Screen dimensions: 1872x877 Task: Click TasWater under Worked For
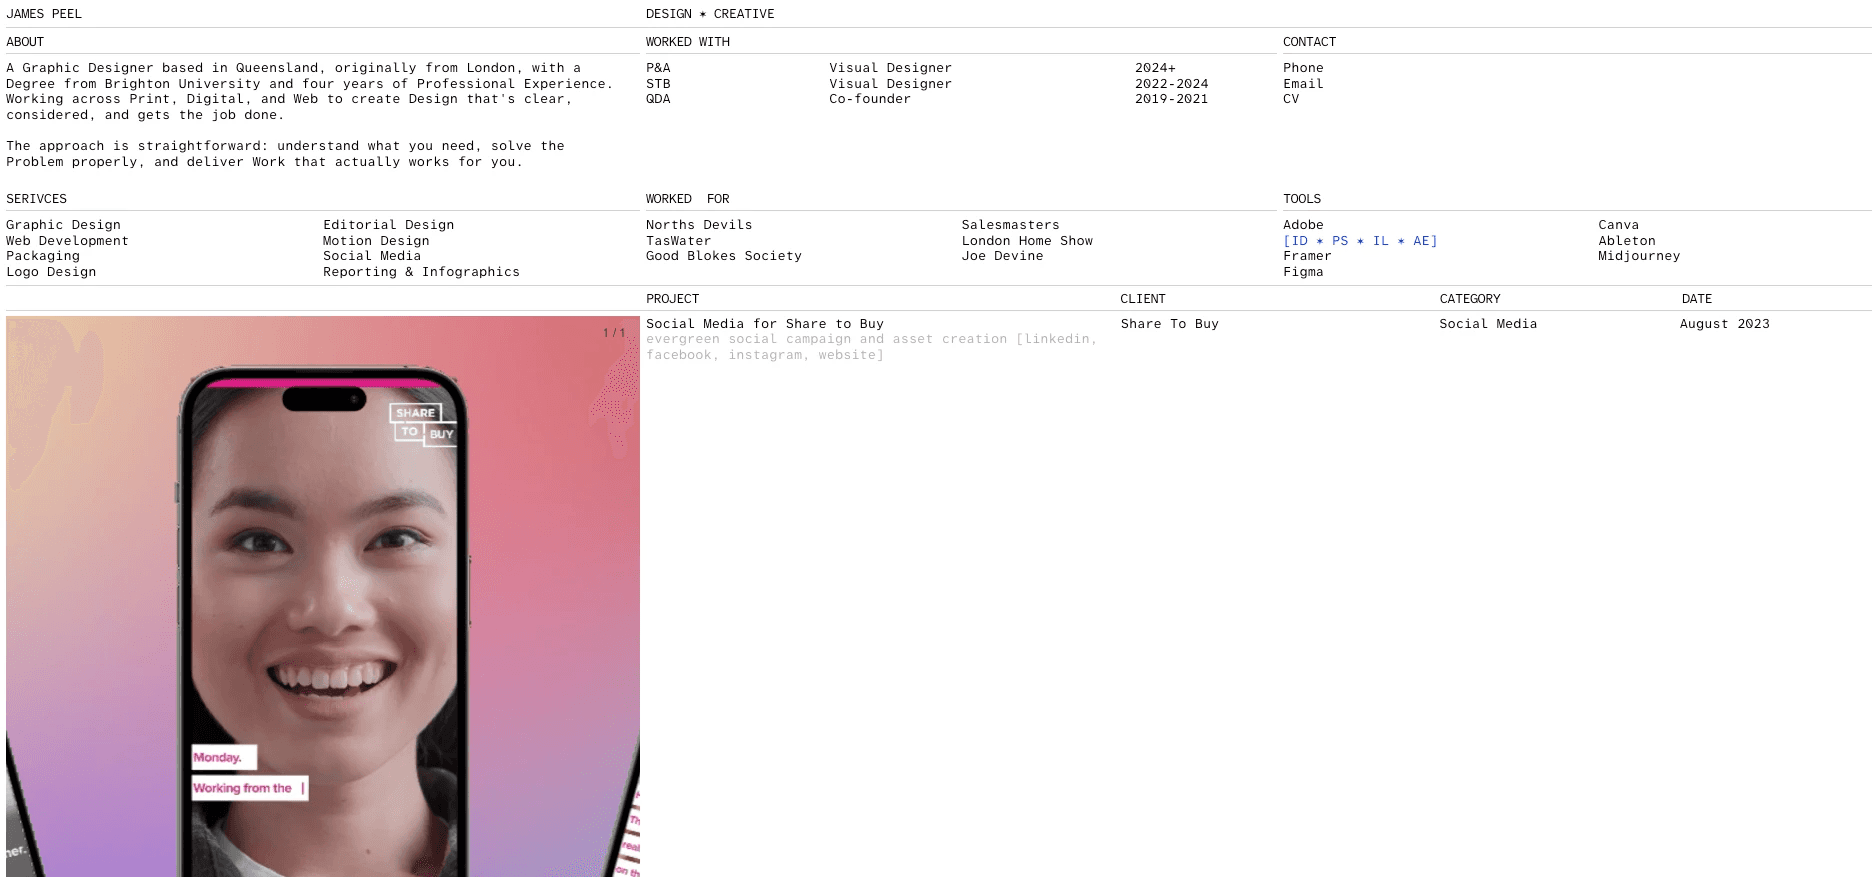pyautogui.click(x=678, y=241)
